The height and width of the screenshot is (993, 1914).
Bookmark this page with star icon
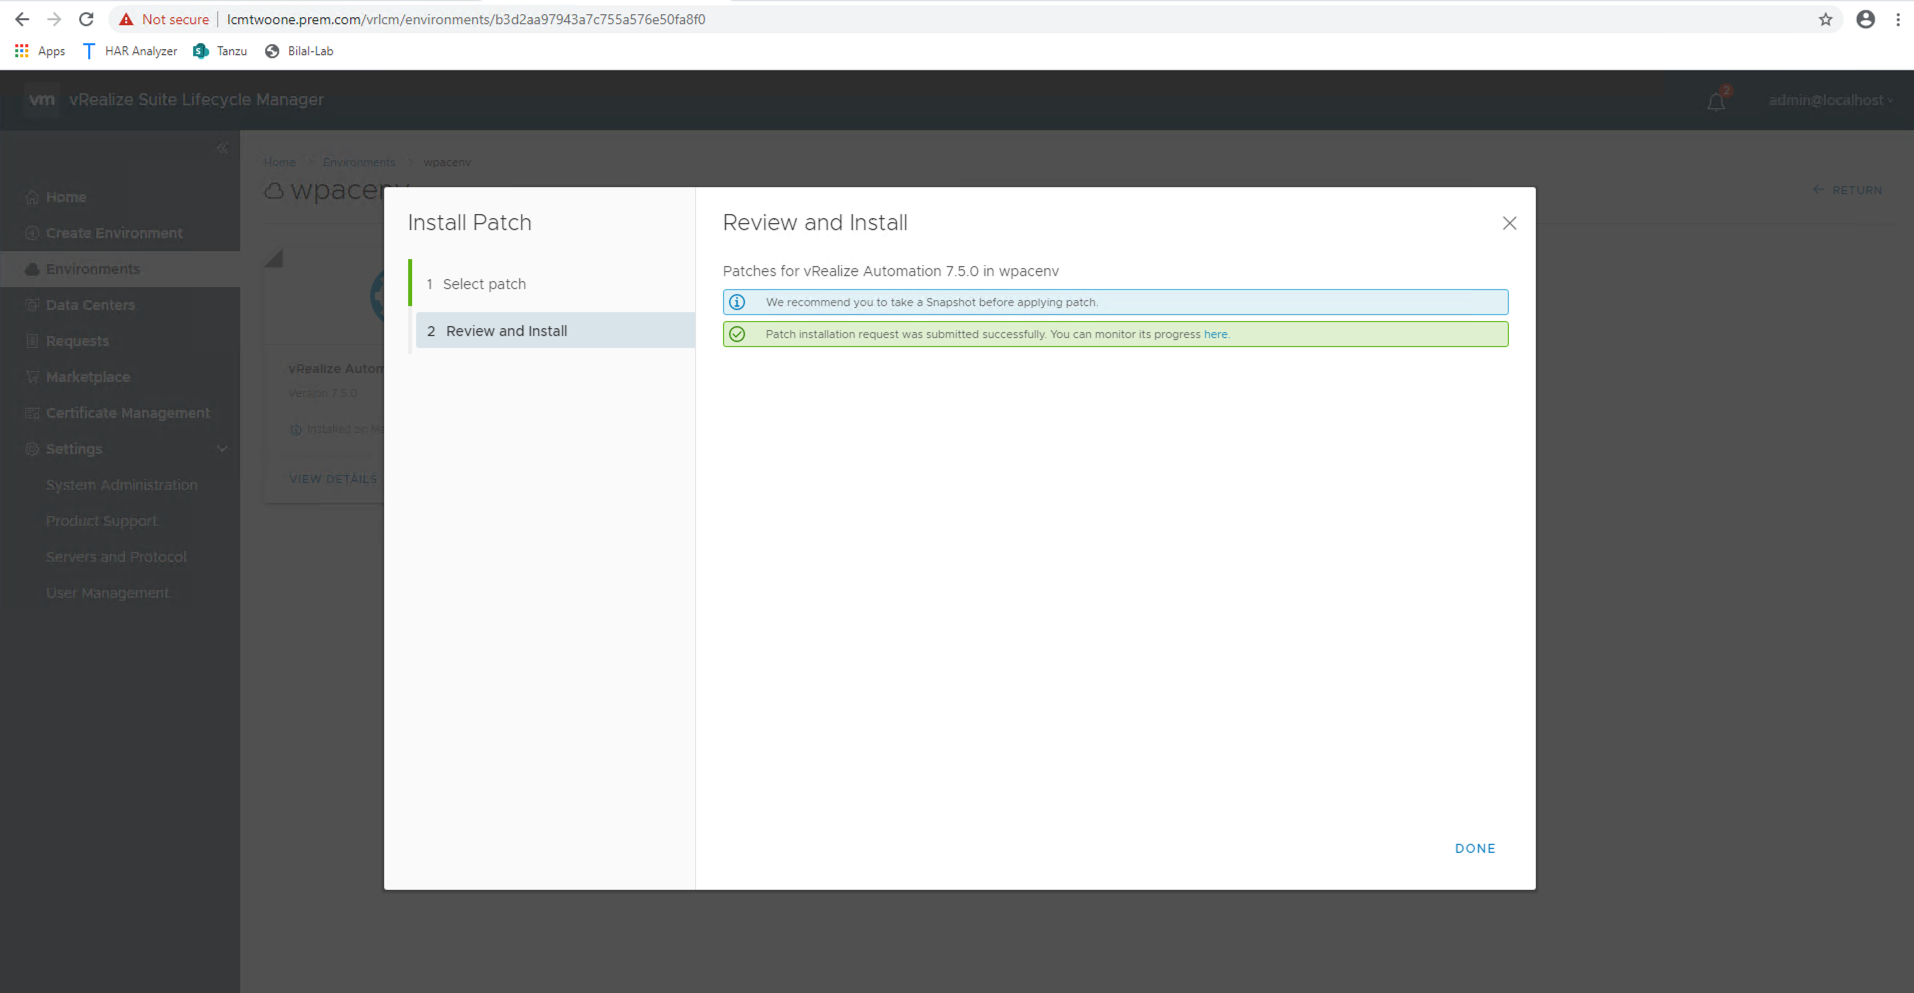[x=1825, y=19]
